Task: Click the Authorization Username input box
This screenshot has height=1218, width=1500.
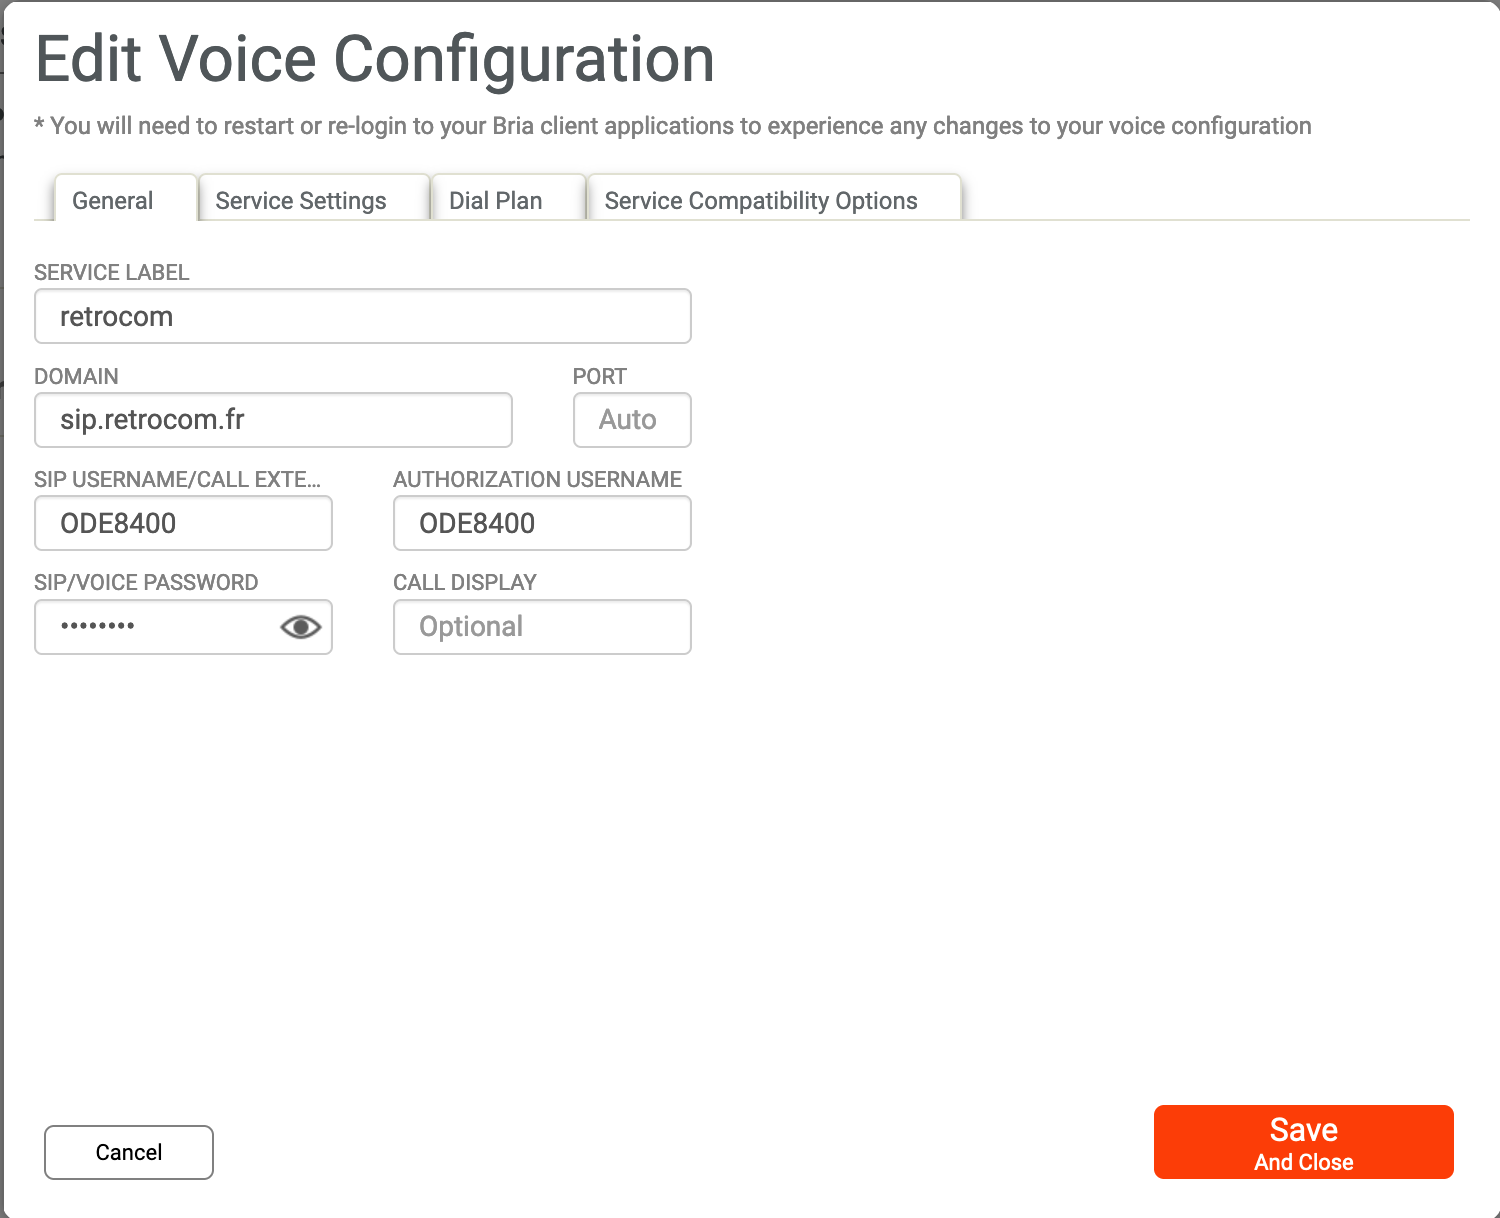Action: pyautogui.click(x=542, y=524)
